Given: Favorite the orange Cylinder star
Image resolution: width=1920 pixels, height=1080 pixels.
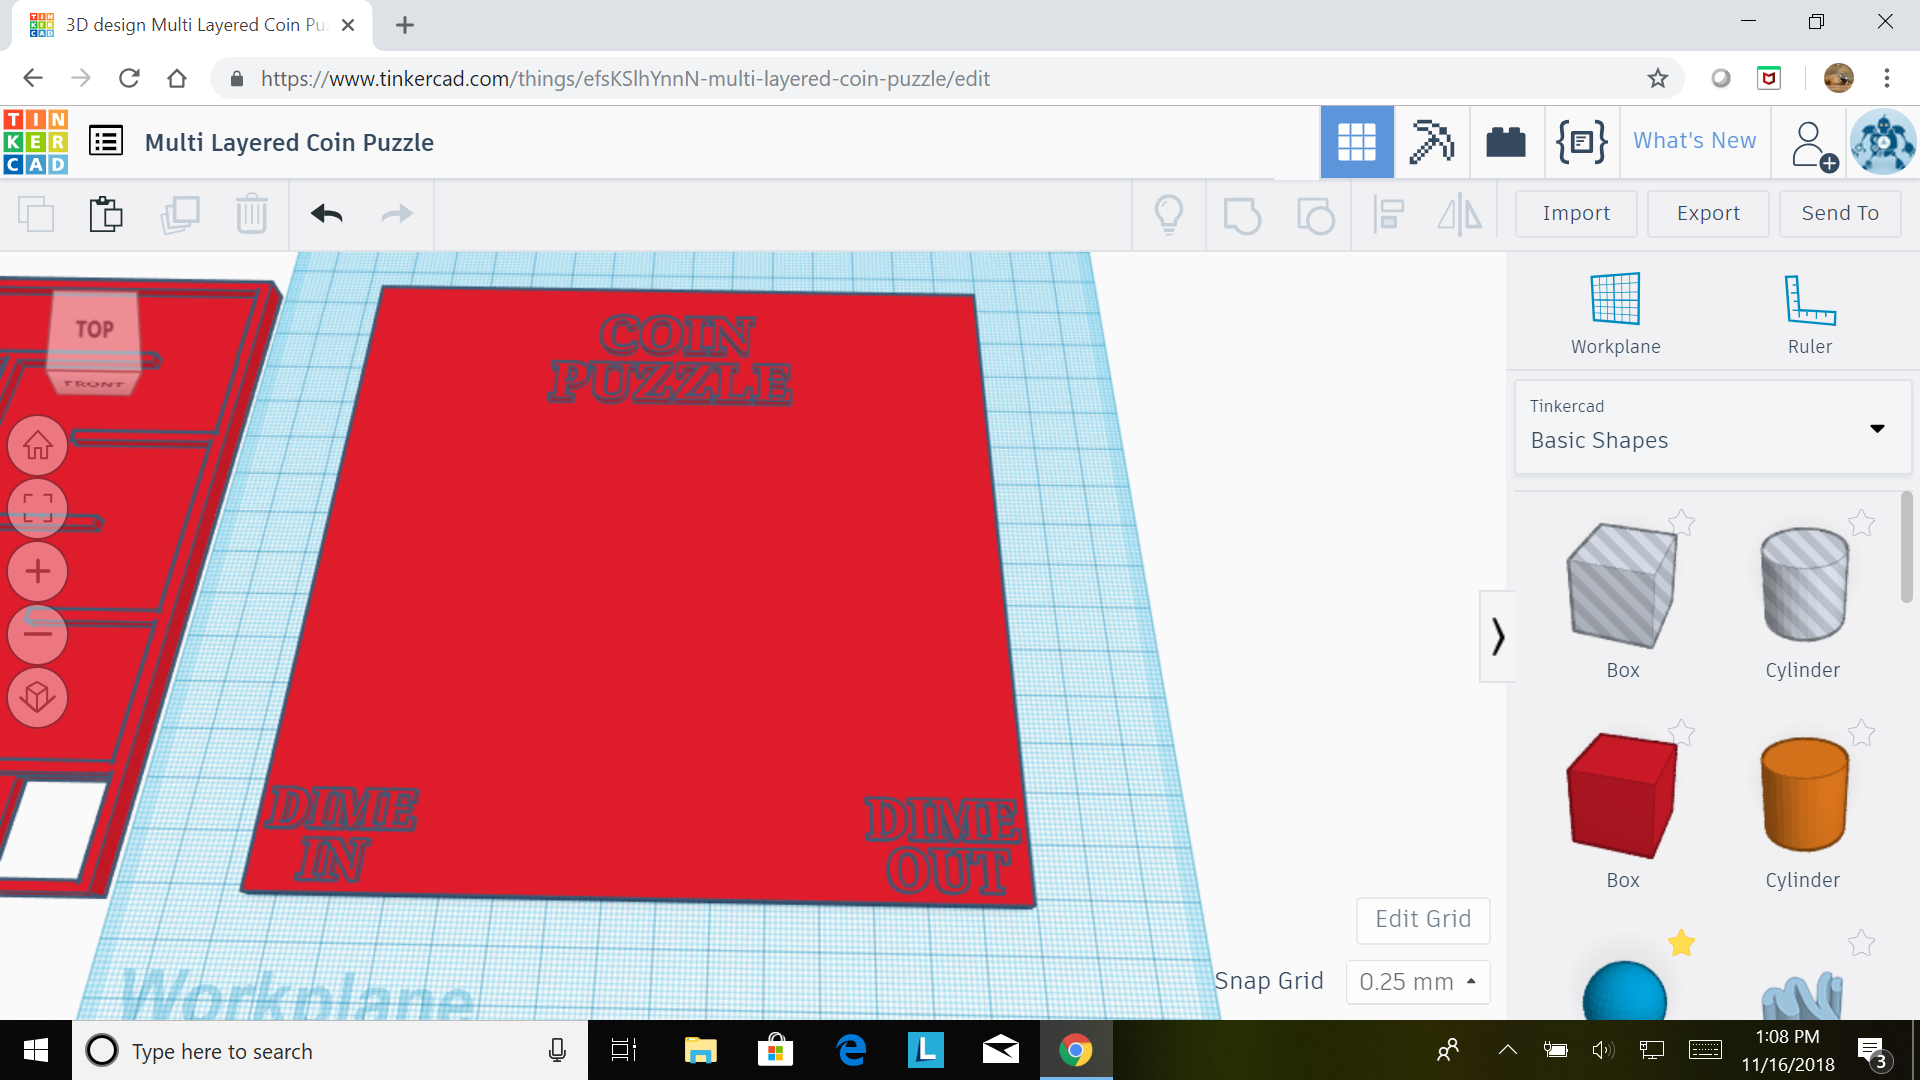Looking at the screenshot, I should click(x=1861, y=733).
